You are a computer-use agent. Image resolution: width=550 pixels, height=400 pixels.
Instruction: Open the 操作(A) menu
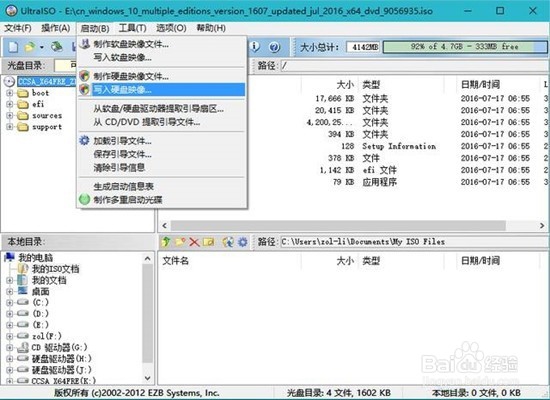point(55,28)
